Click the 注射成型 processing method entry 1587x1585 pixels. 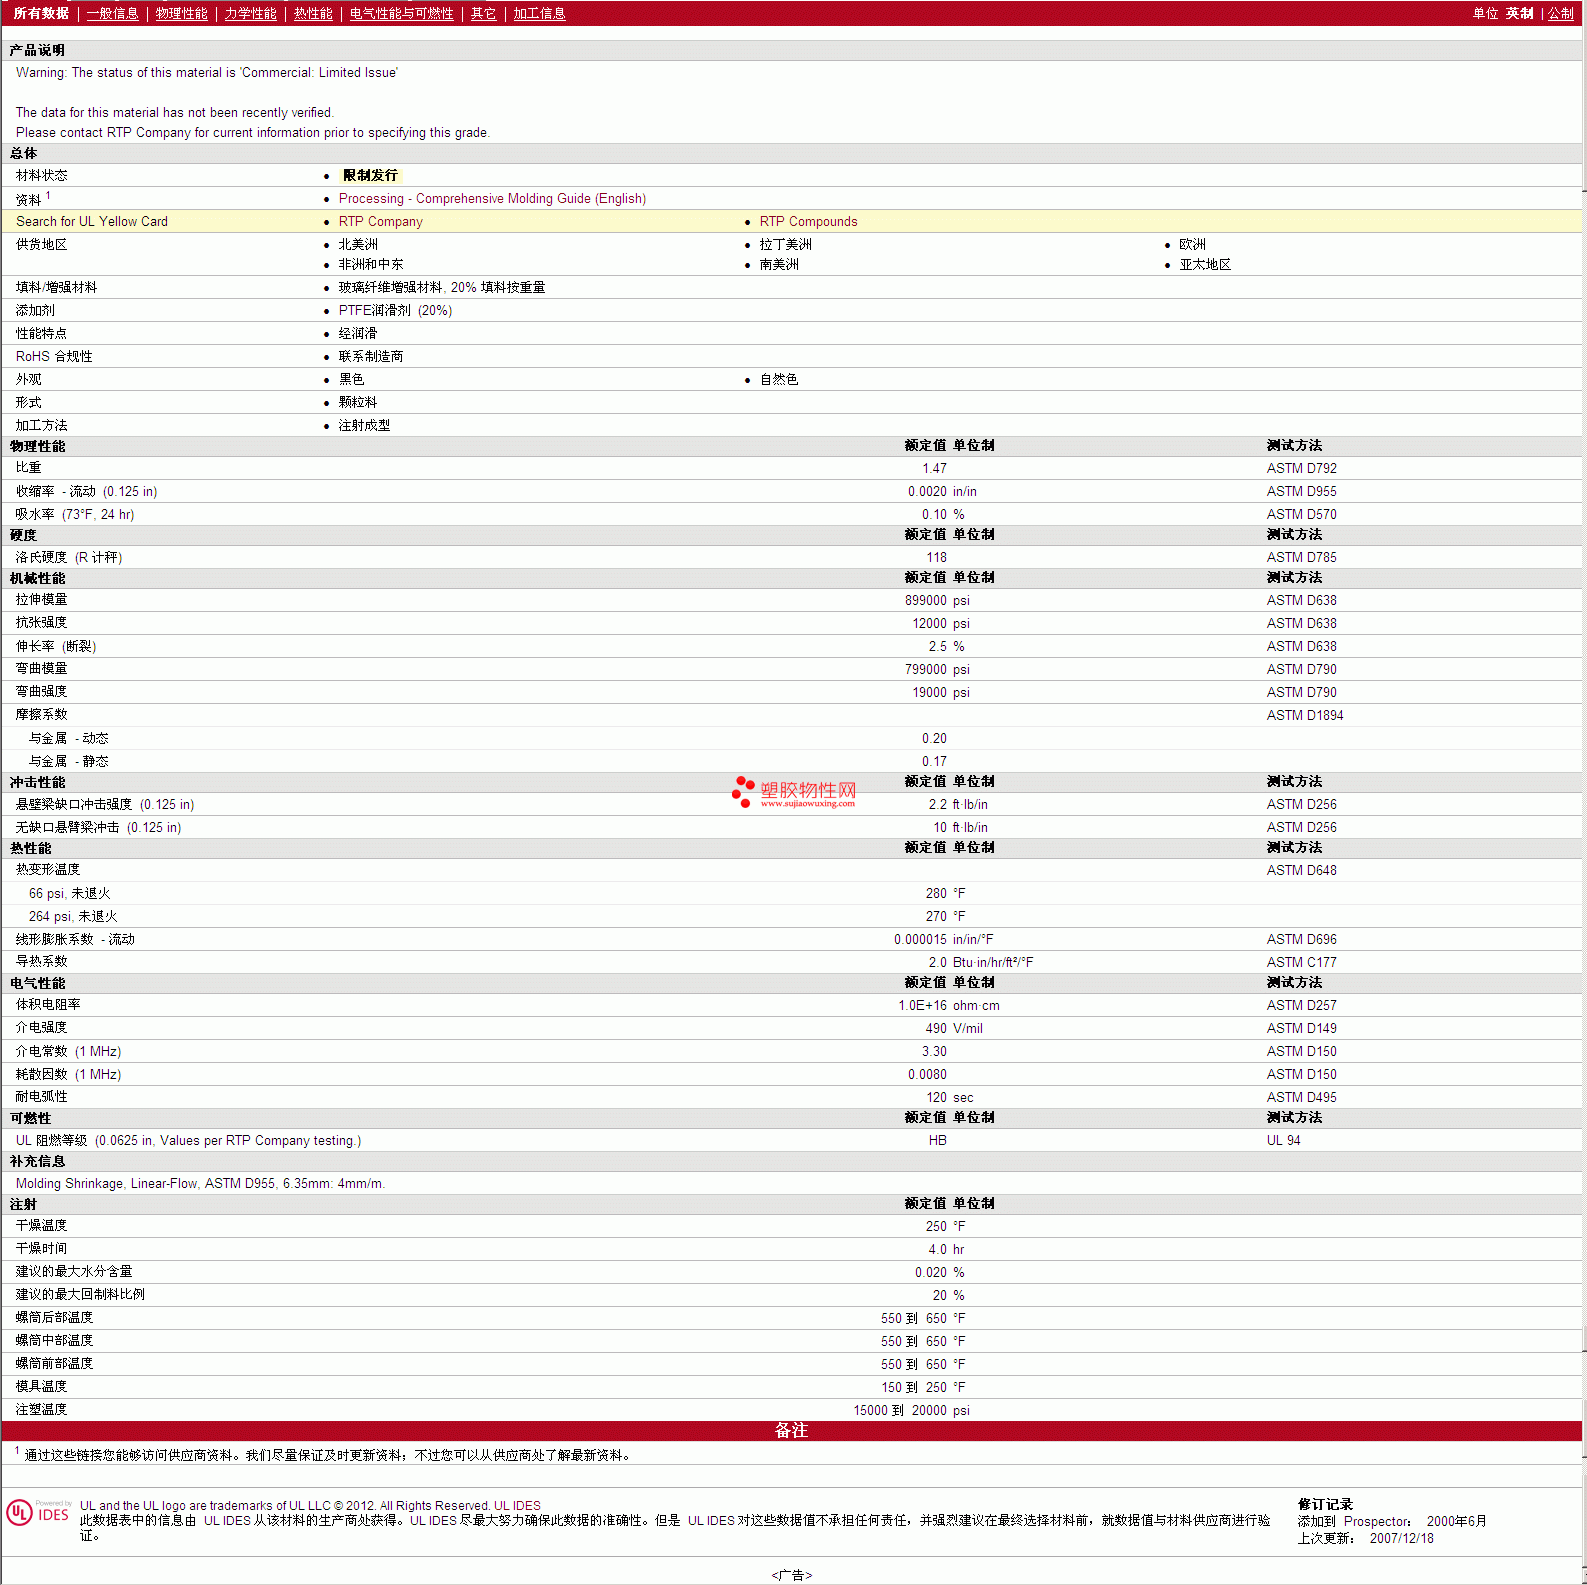coord(364,425)
